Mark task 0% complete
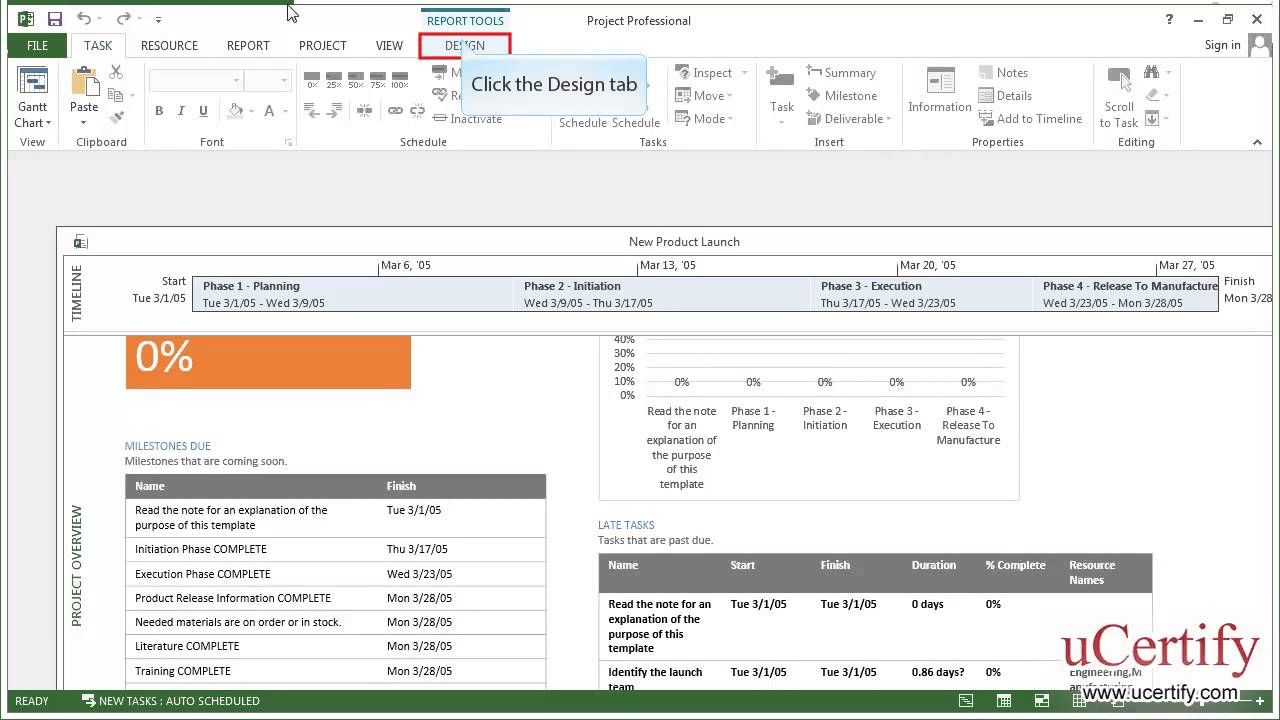The height and width of the screenshot is (720, 1280). point(312,79)
